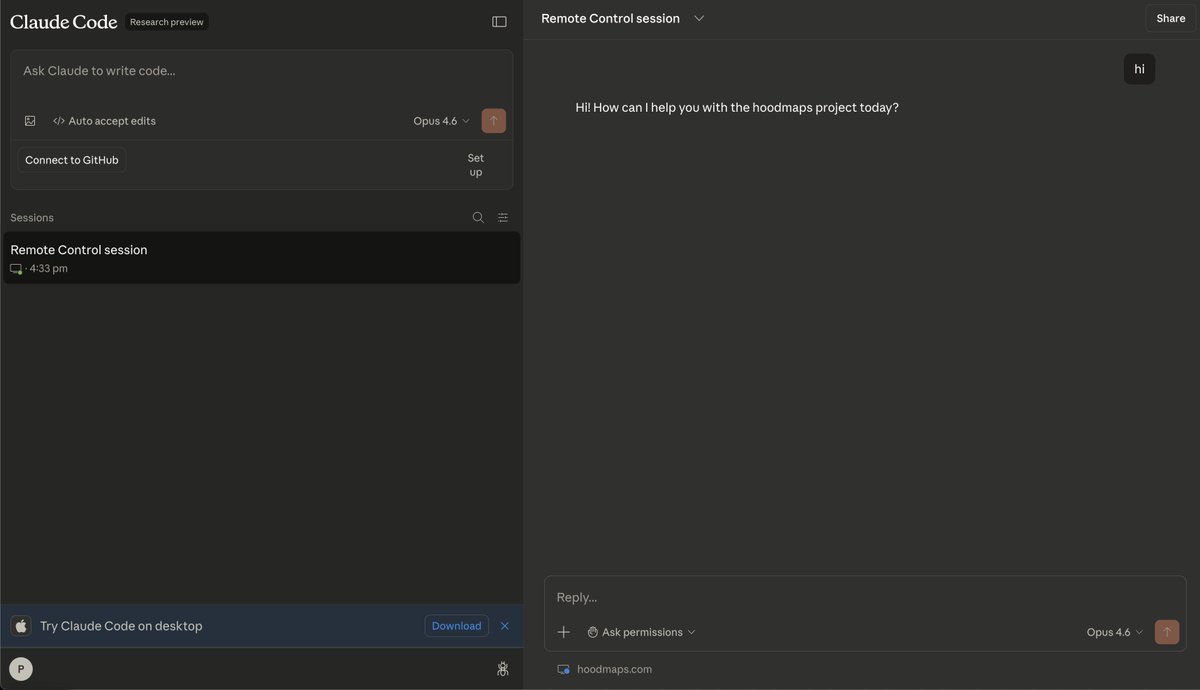
Task: Collapse the sidebar panel icon
Action: tap(499, 21)
